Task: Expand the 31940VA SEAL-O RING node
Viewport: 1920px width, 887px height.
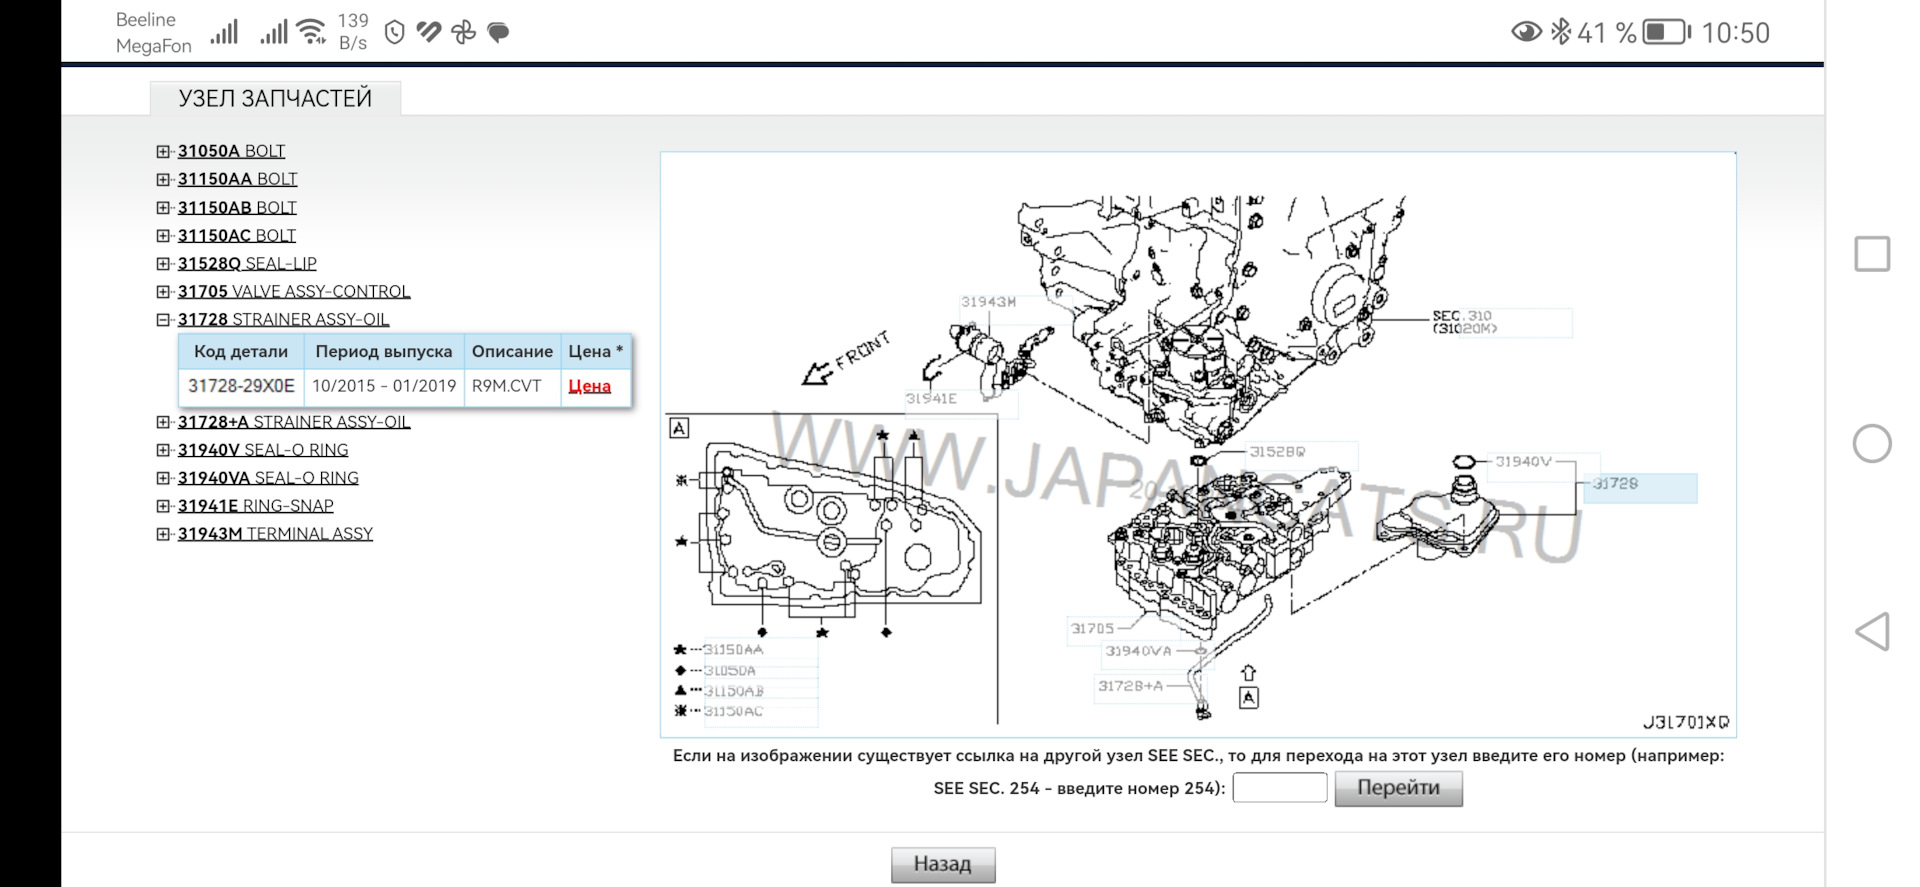Action: click(x=163, y=478)
